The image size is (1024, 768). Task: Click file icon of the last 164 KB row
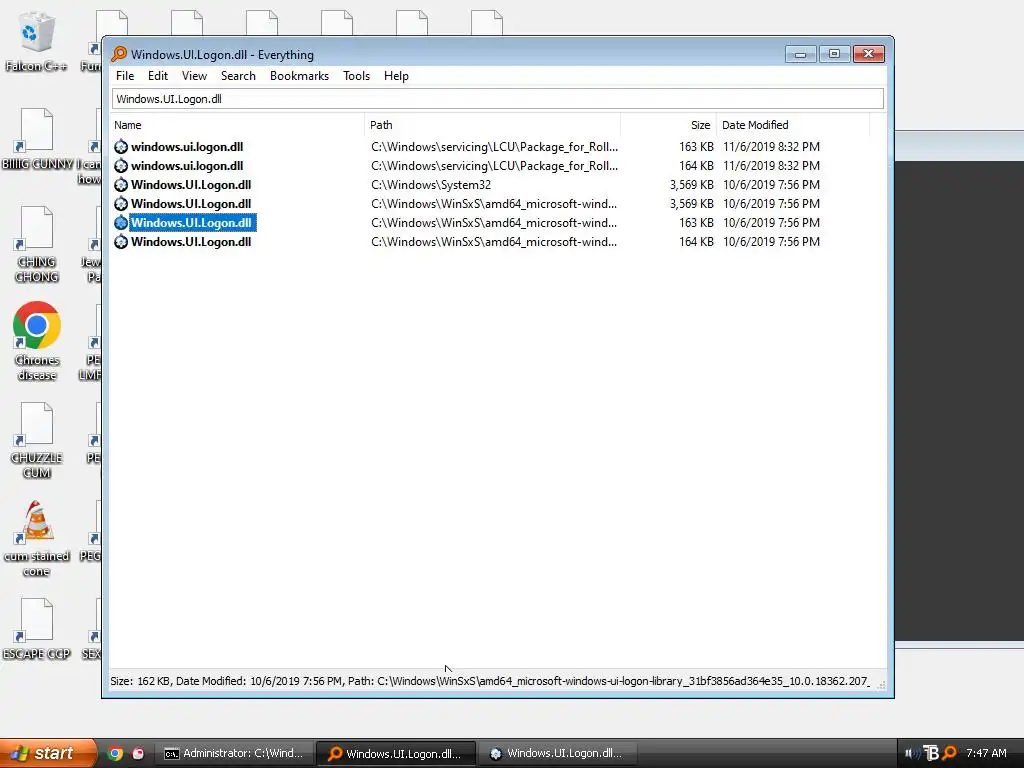[x=121, y=242]
